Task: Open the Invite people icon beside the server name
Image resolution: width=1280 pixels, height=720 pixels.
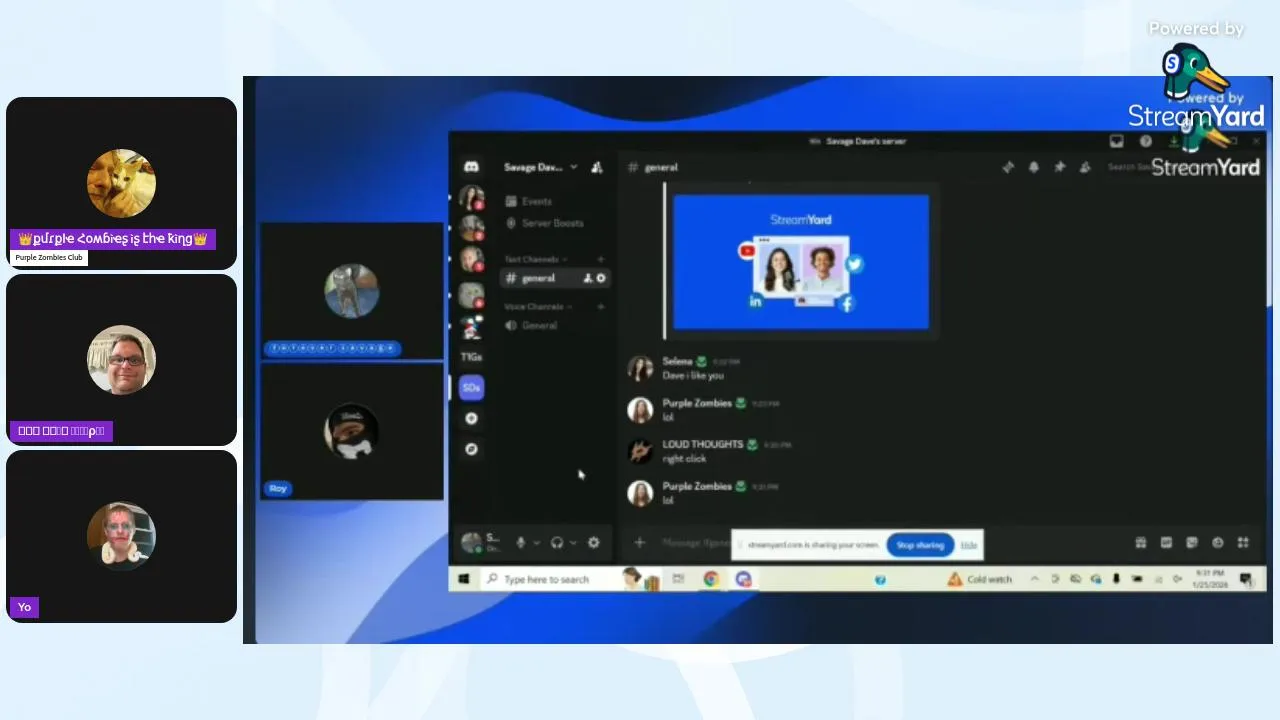Action: pyautogui.click(x=597, y=167)
